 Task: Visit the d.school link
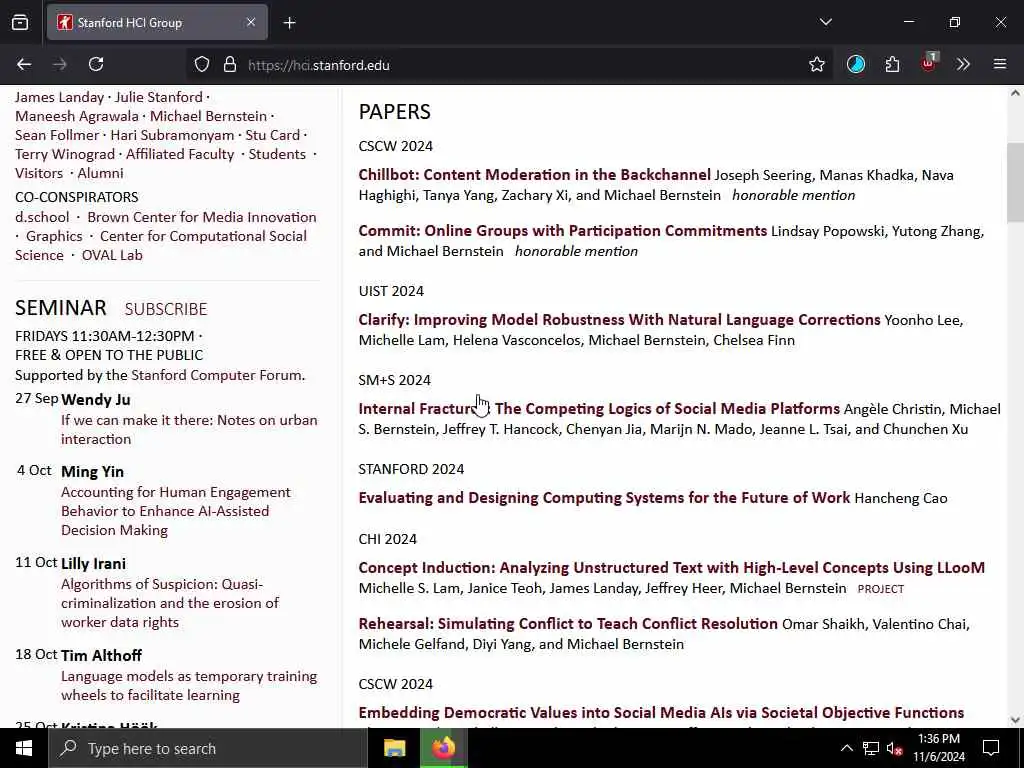click(42, 217)
